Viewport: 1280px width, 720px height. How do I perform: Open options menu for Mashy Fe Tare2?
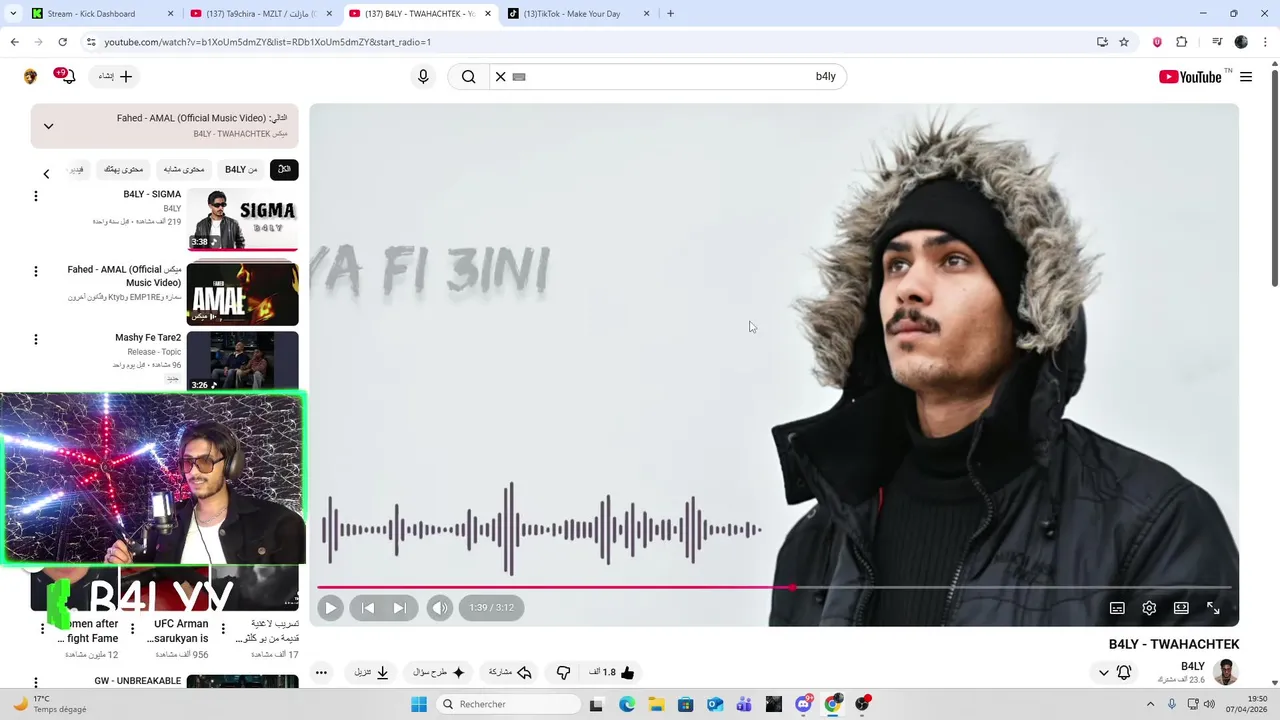(x=36, y=340)
